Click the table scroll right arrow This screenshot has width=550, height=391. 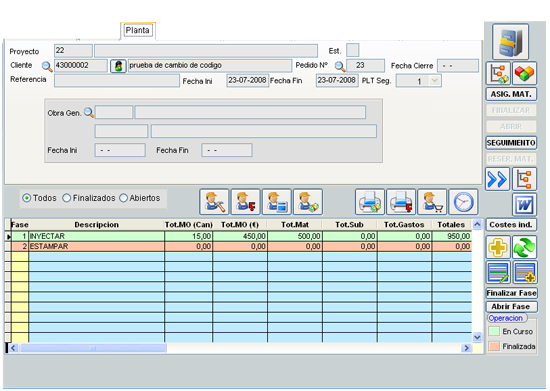[467, 348]
